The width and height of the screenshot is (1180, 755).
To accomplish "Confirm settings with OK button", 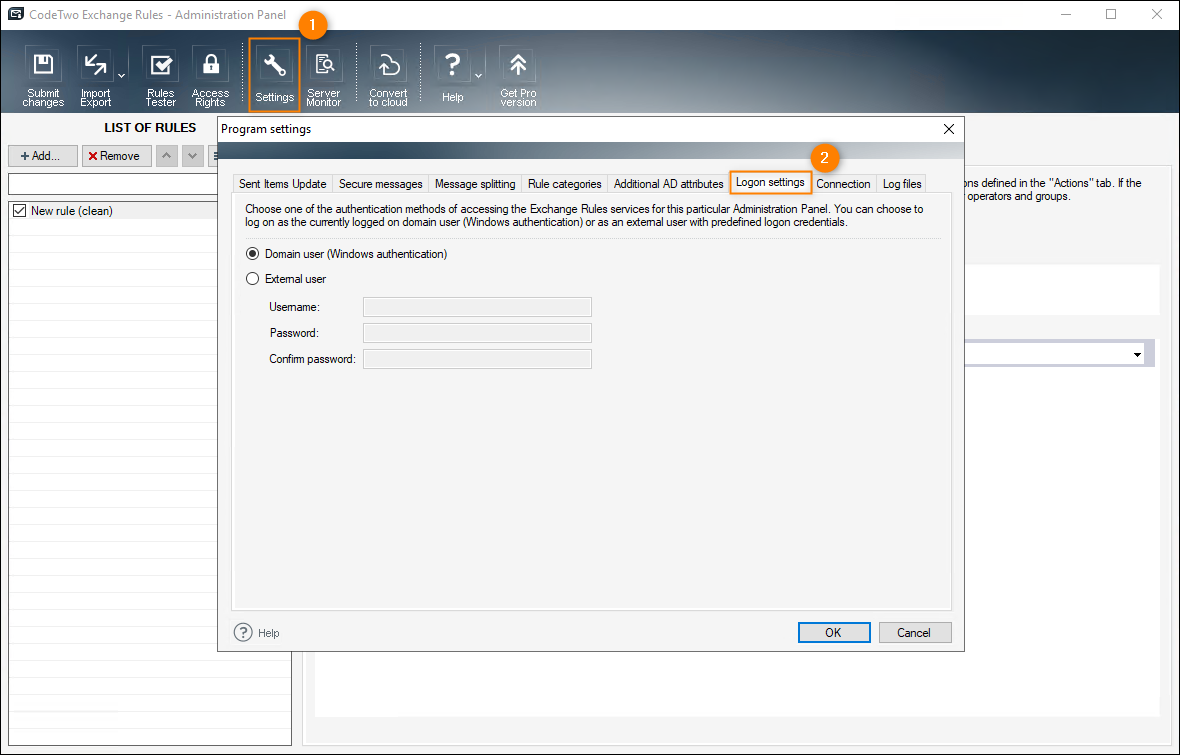I will (x=834, y=632).
